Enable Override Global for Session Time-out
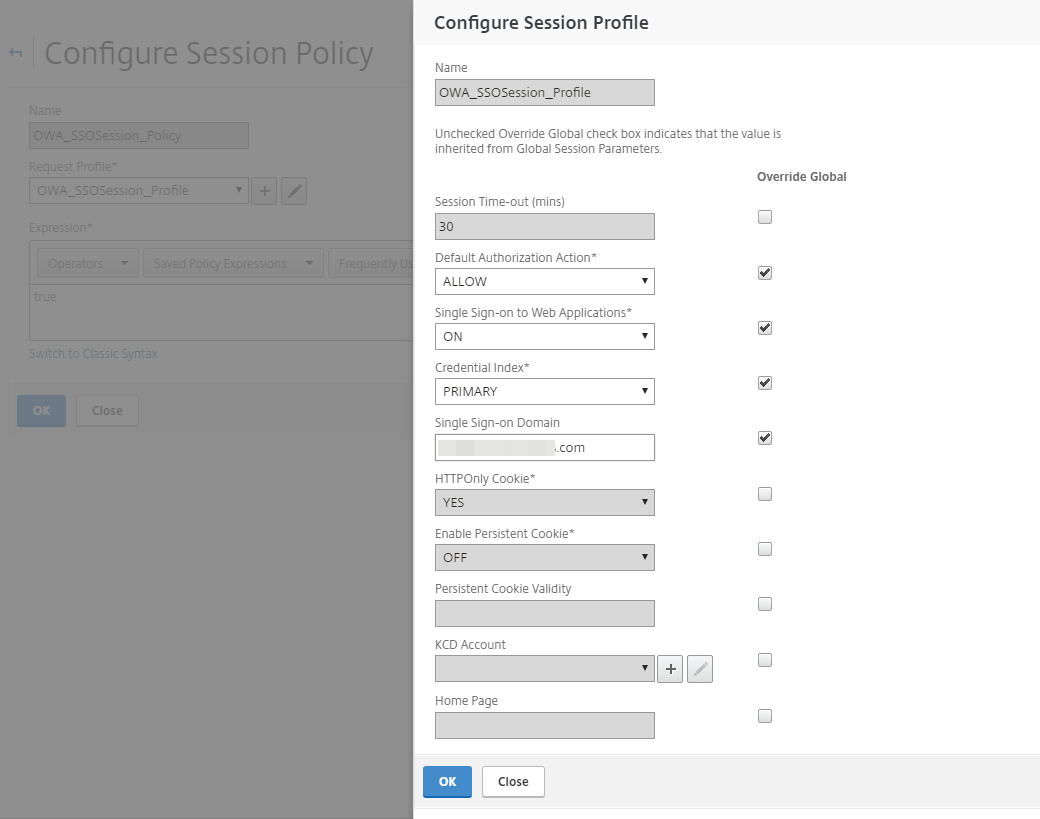 pyautogui.click(x=765, y=217)
